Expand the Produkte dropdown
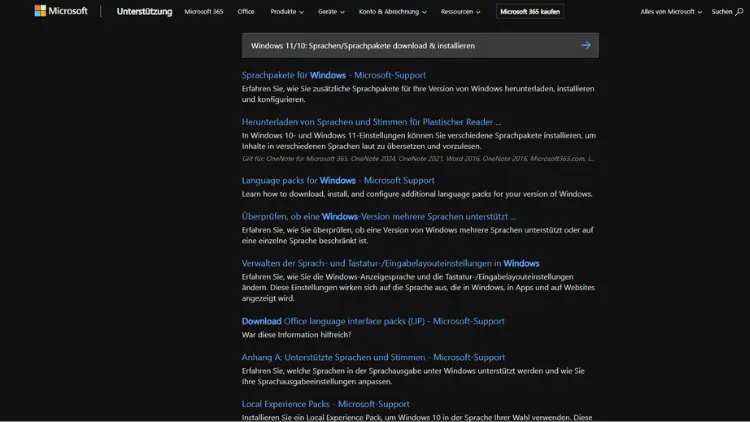Viewport: 750px width, 422px height. [287, 11]
